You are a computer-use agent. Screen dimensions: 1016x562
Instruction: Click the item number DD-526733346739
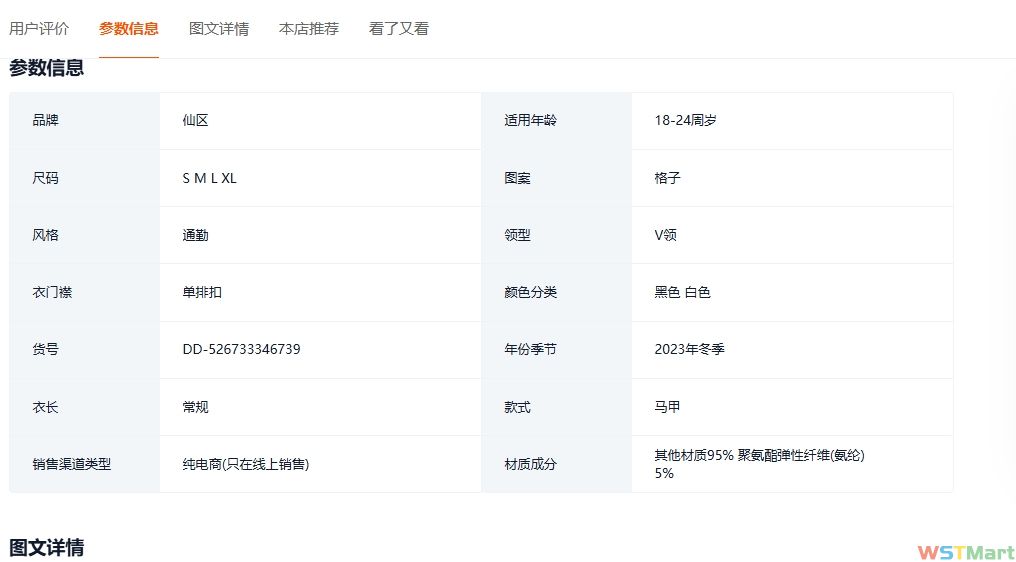point(241,350)
